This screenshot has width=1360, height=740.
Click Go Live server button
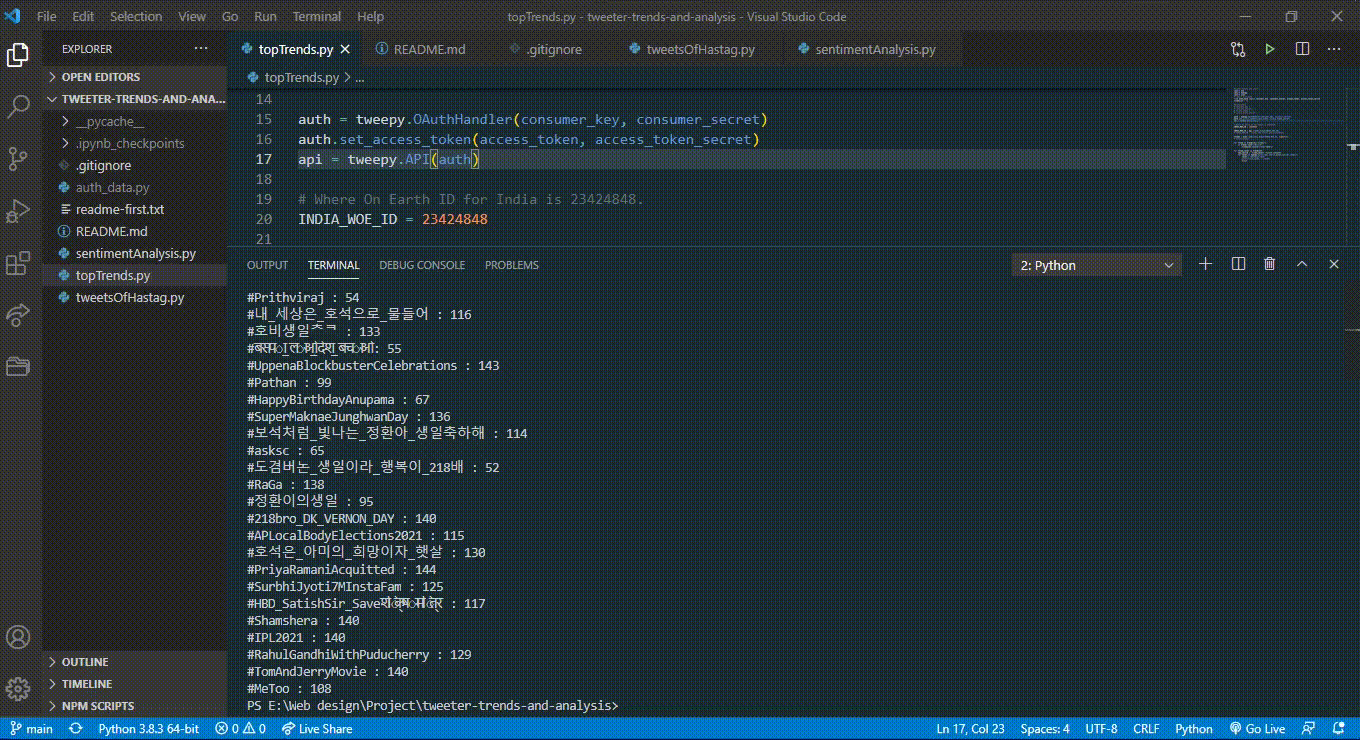(x=1258, y=729)
